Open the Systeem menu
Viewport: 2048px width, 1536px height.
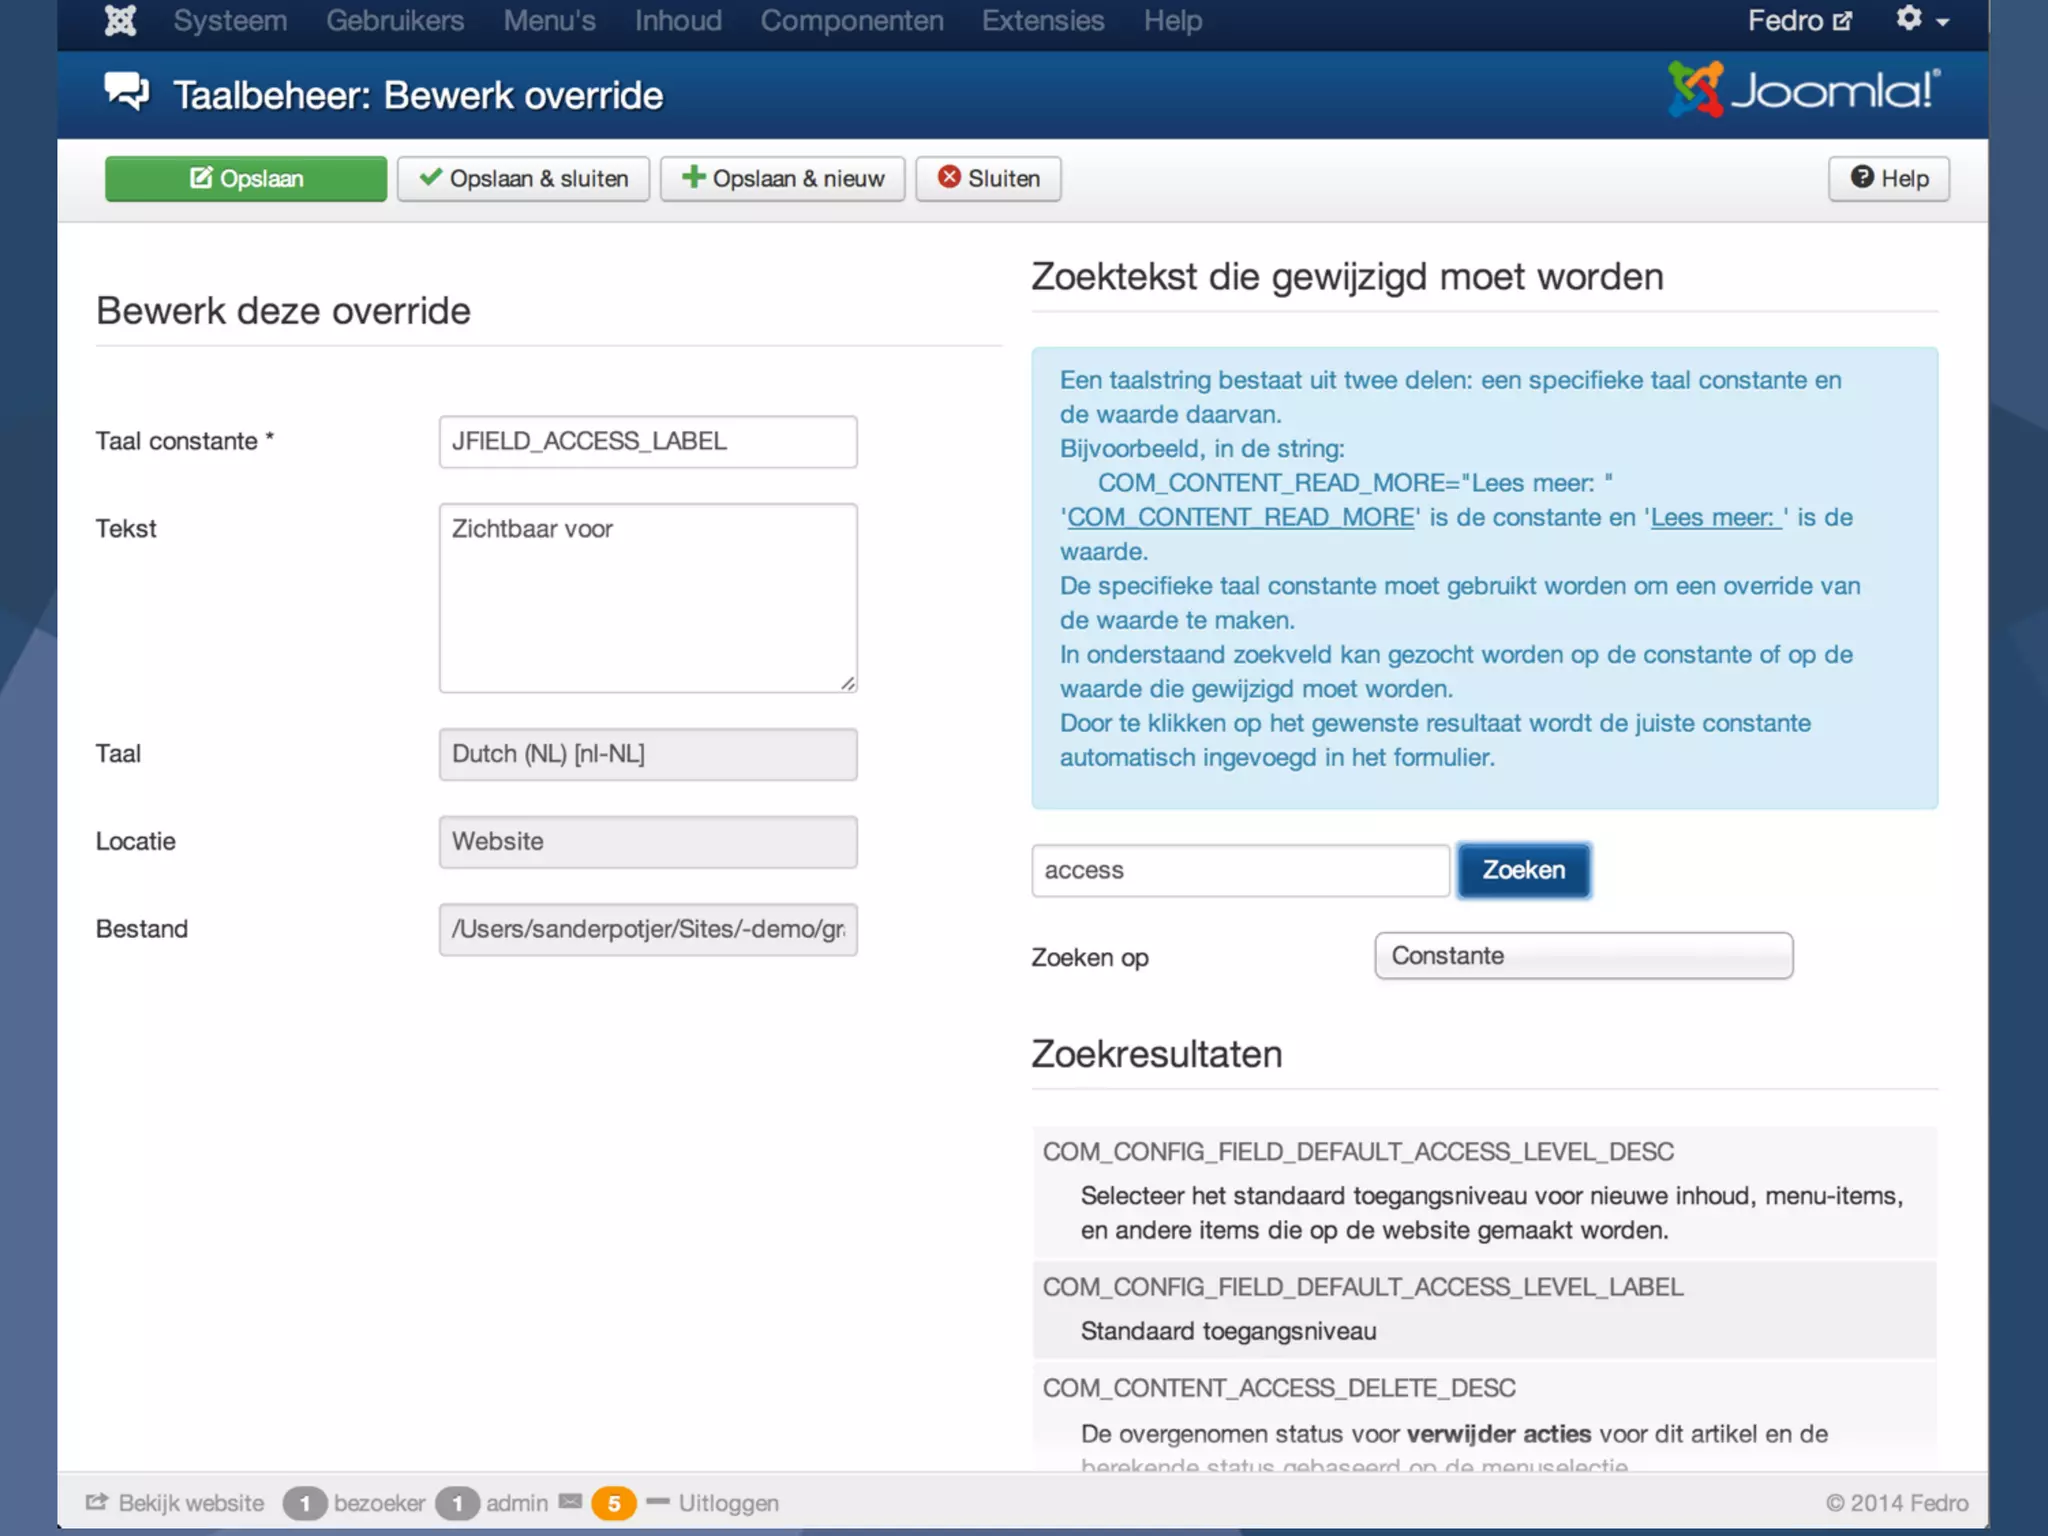pyautogui.click(x=230, y=20)
